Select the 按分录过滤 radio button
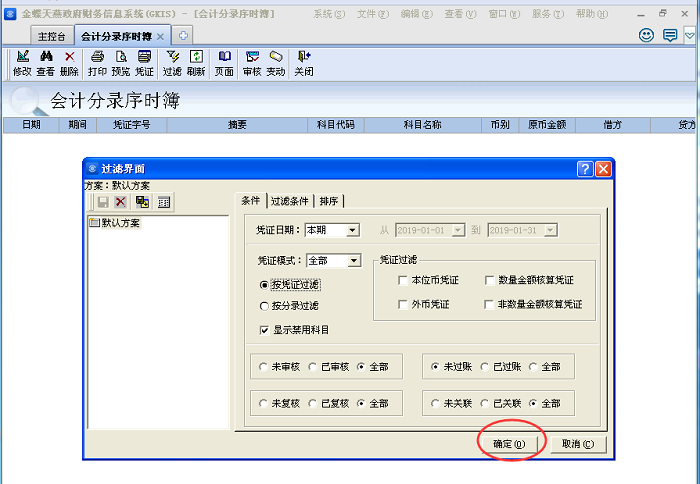700x484 pixels. click(264, 307)
